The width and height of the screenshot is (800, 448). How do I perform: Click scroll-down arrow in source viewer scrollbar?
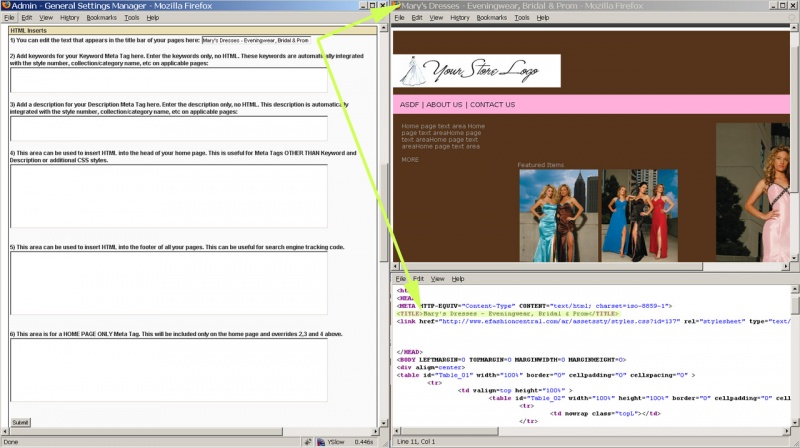(x=794, y=422)
